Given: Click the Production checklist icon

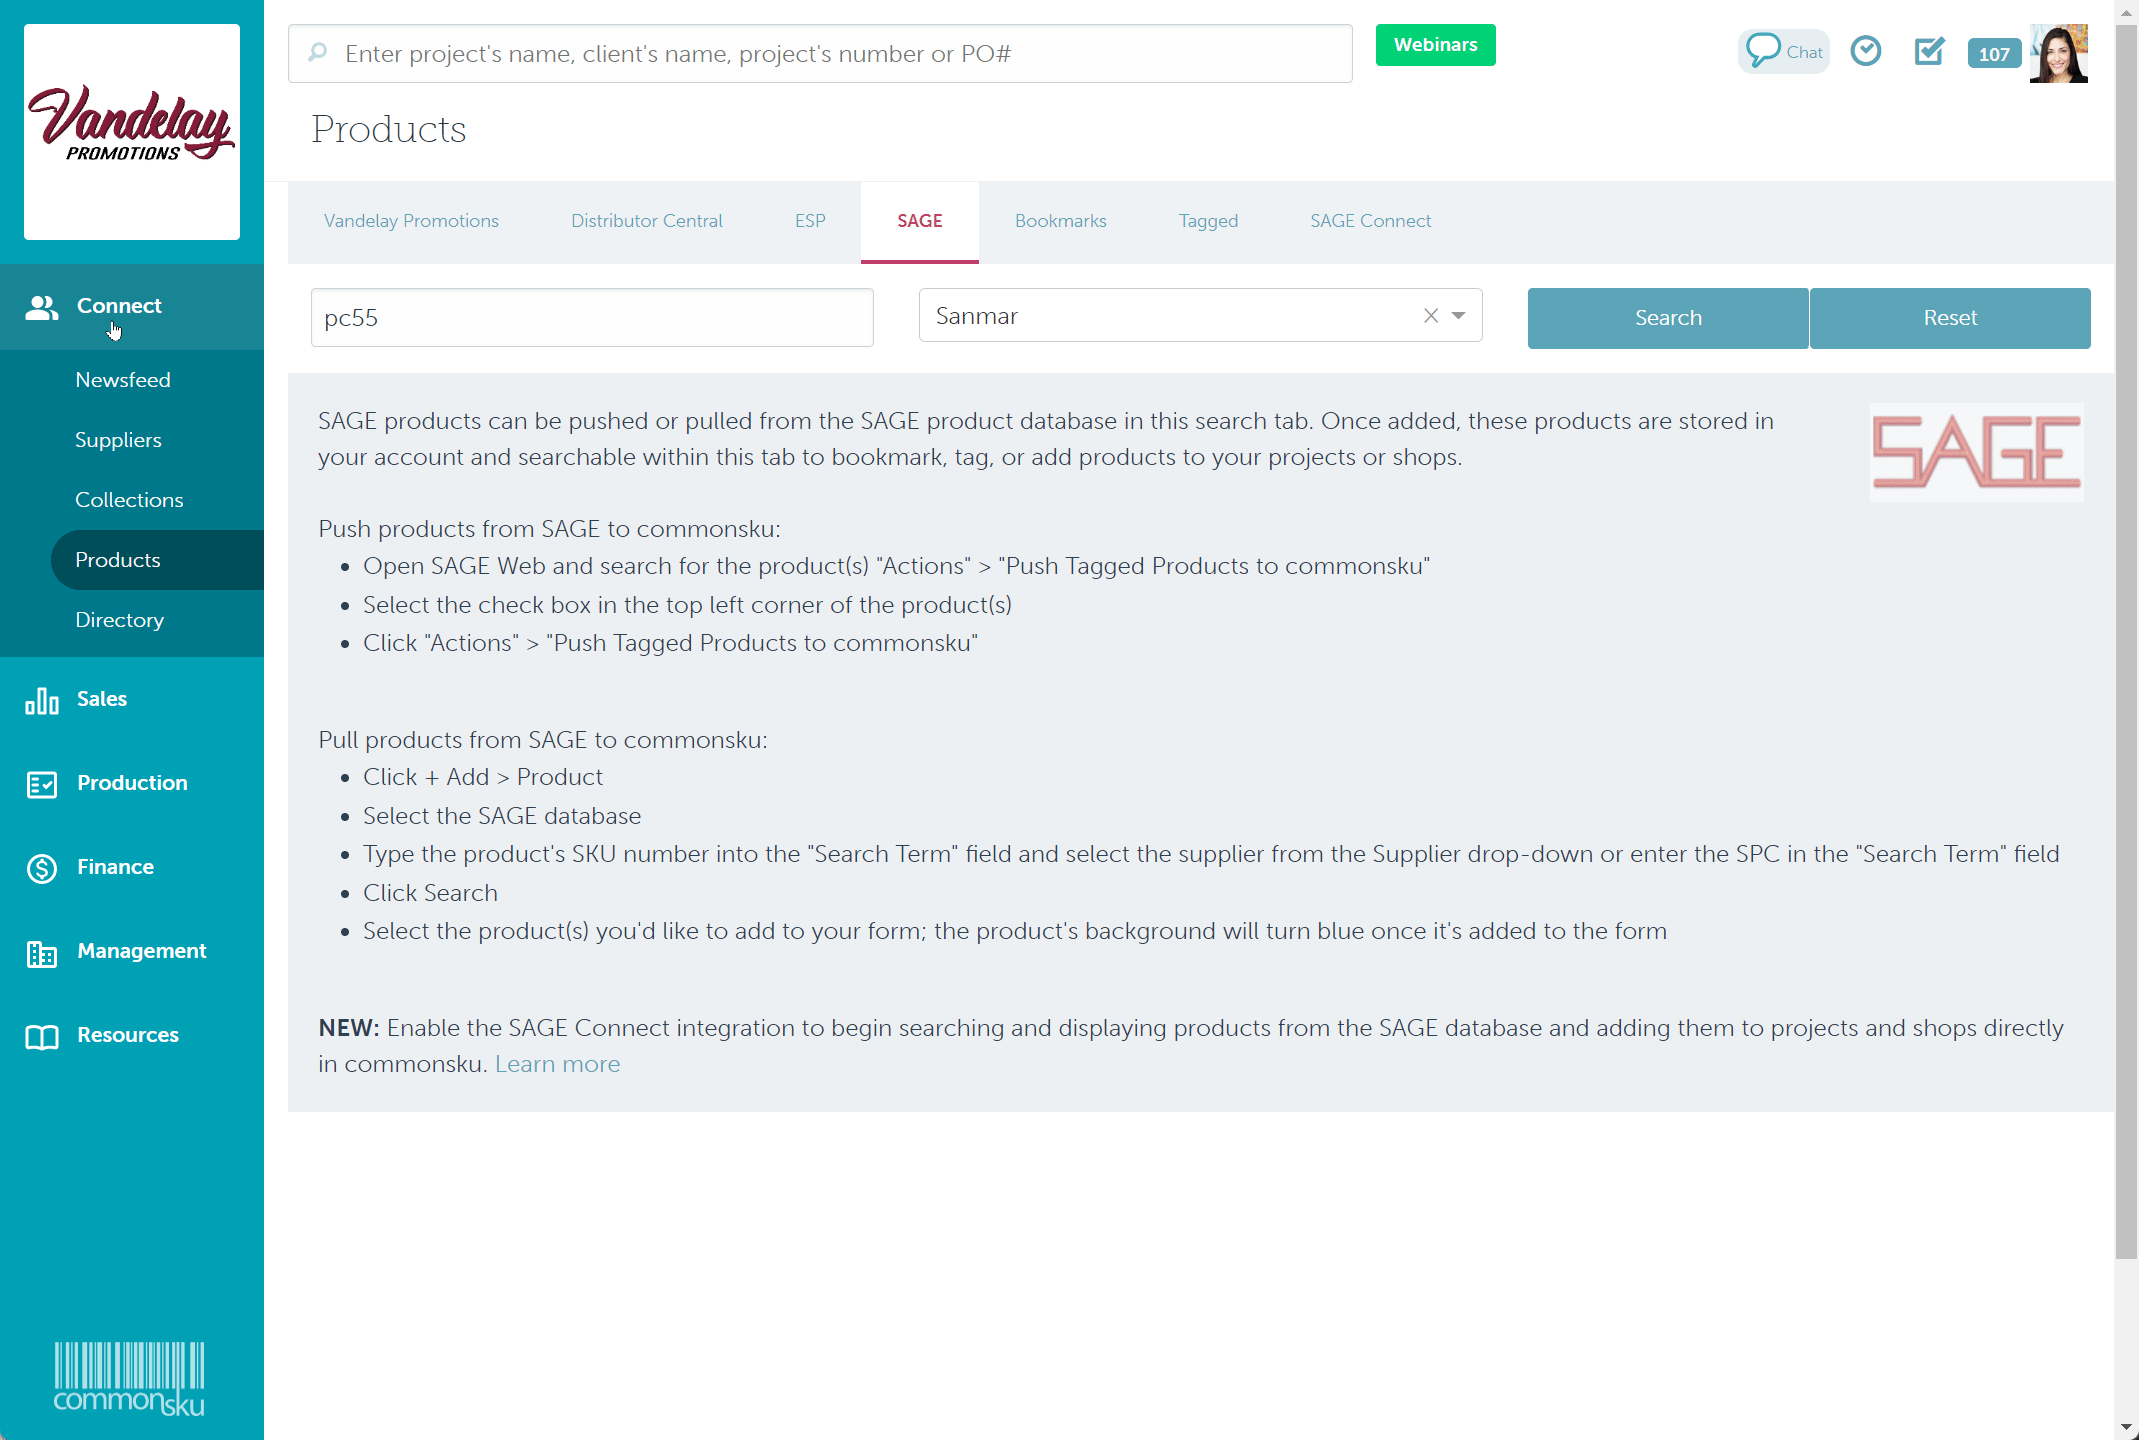Looking at the screenshot, I should [x=42, y=784].
